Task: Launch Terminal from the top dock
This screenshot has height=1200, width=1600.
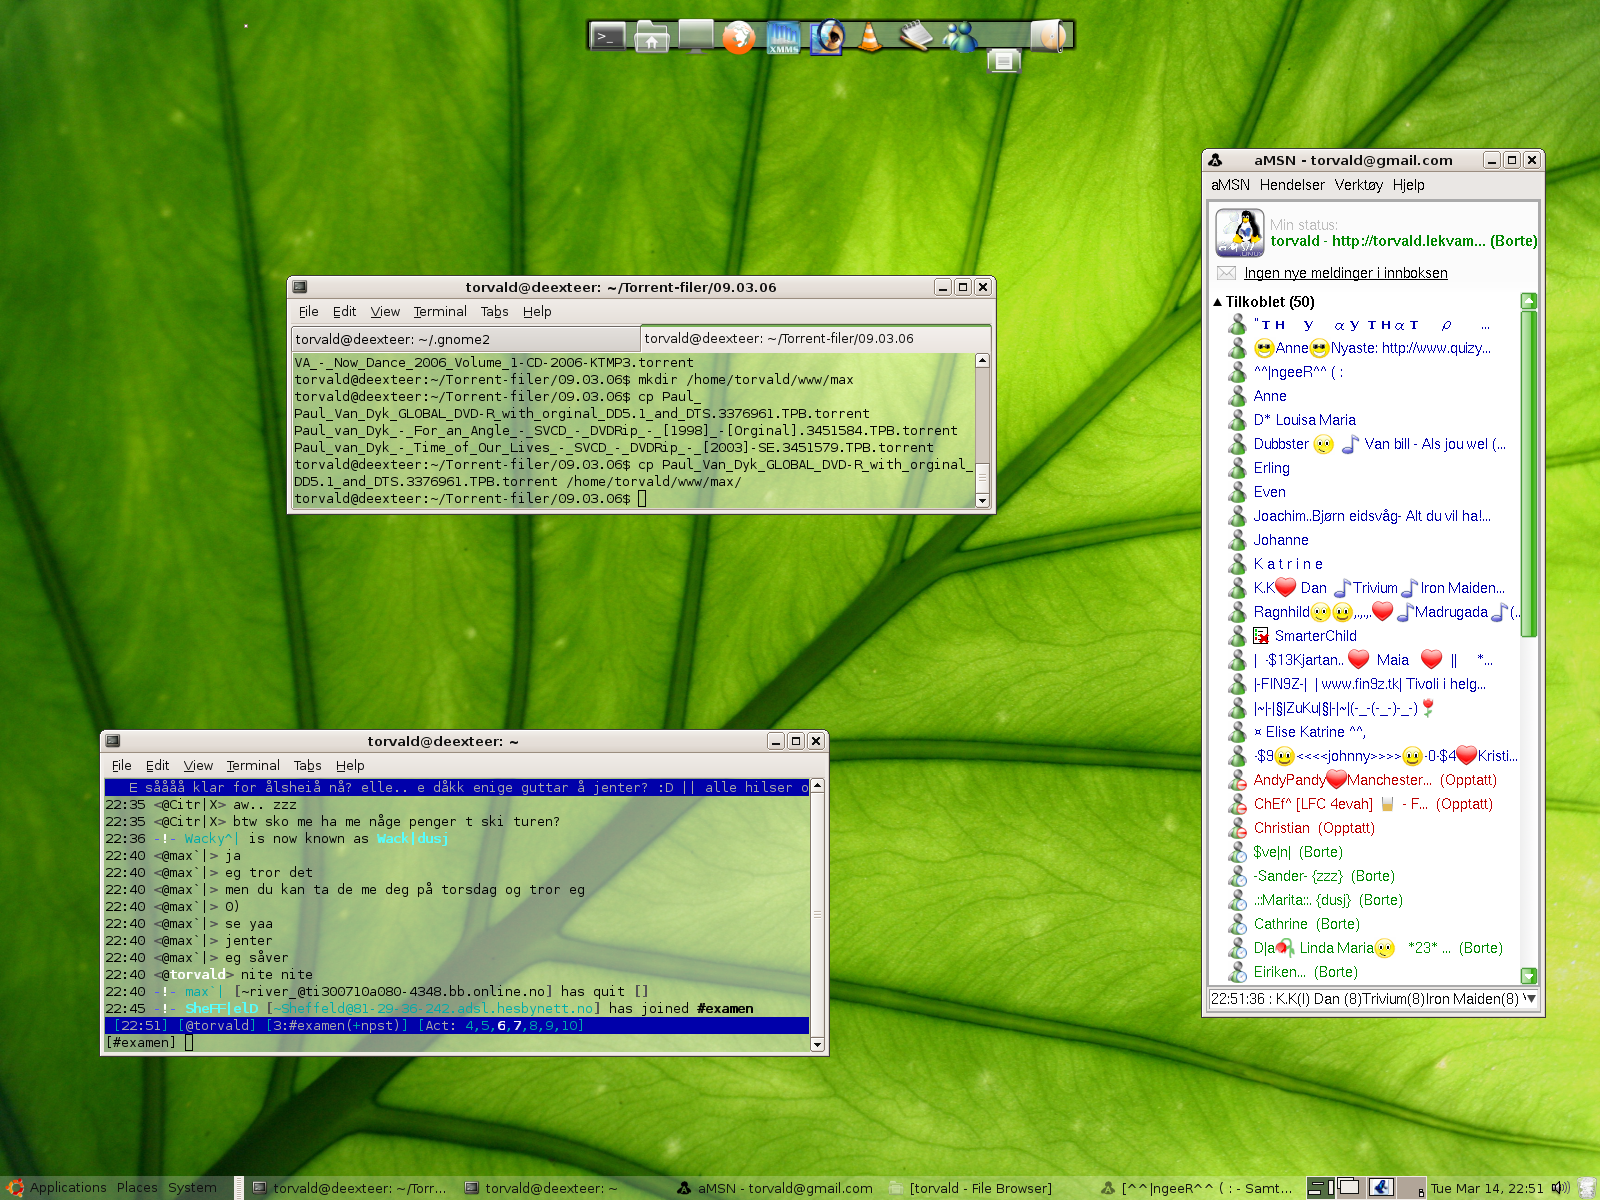Action: [x=607, y=37]
